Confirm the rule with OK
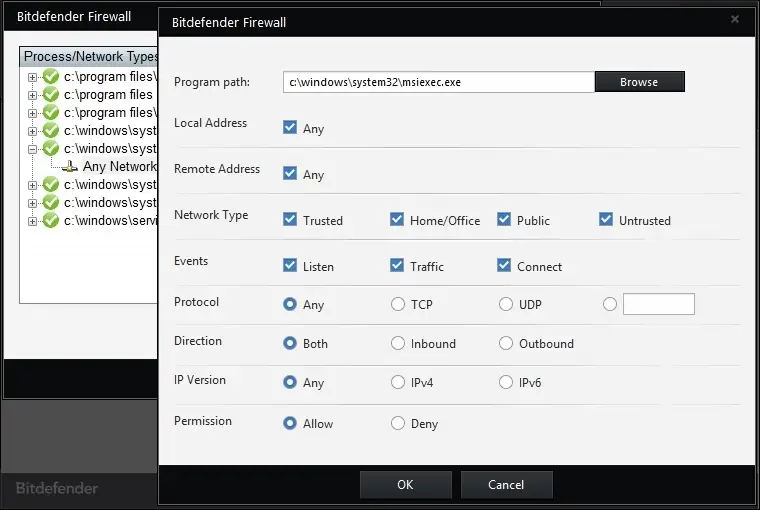This screenshot has height=510, width=760. click(x=406, y=485)
